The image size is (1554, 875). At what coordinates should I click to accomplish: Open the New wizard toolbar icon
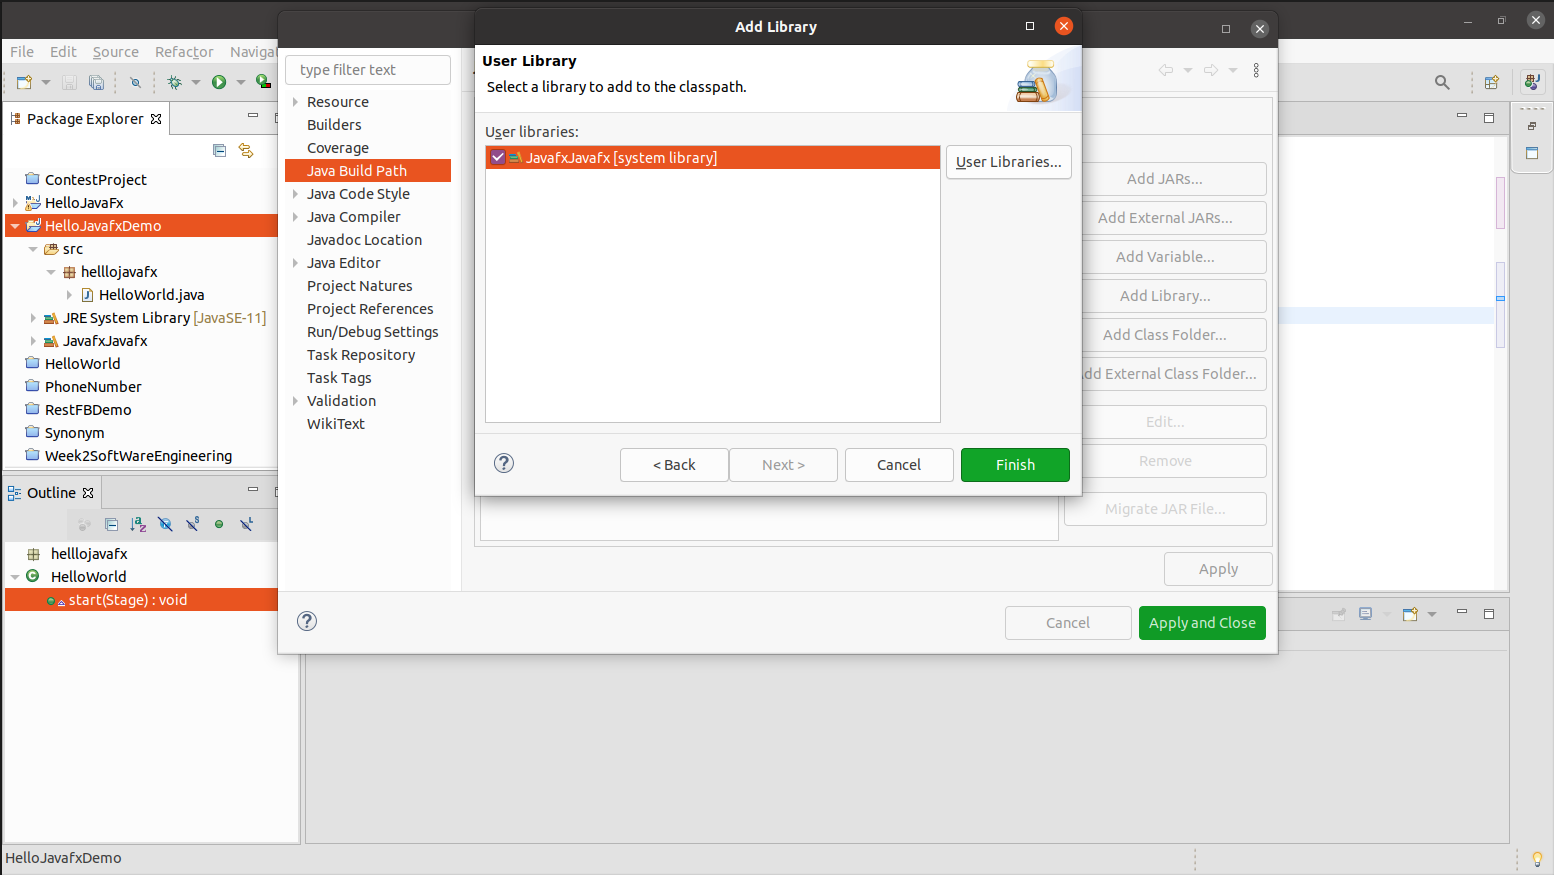point(25,82)
